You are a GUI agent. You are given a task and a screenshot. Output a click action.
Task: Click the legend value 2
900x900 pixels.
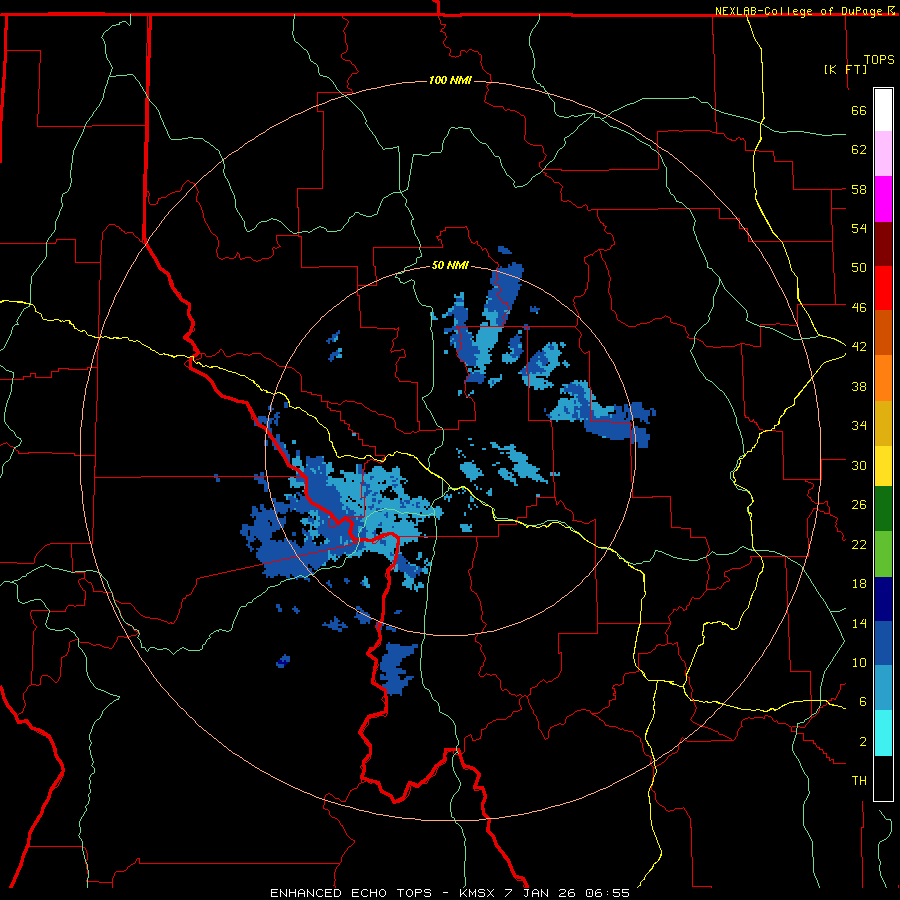(863, 742)
